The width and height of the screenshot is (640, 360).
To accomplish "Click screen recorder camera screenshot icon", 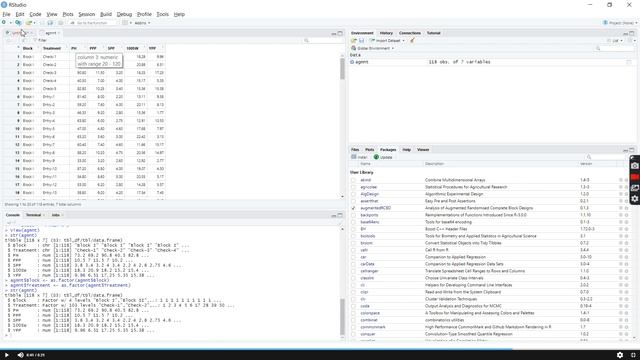I will coord(635,166).
